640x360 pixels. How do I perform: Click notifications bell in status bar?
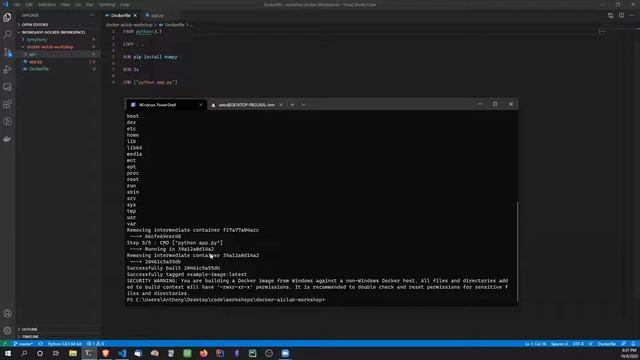633,344
